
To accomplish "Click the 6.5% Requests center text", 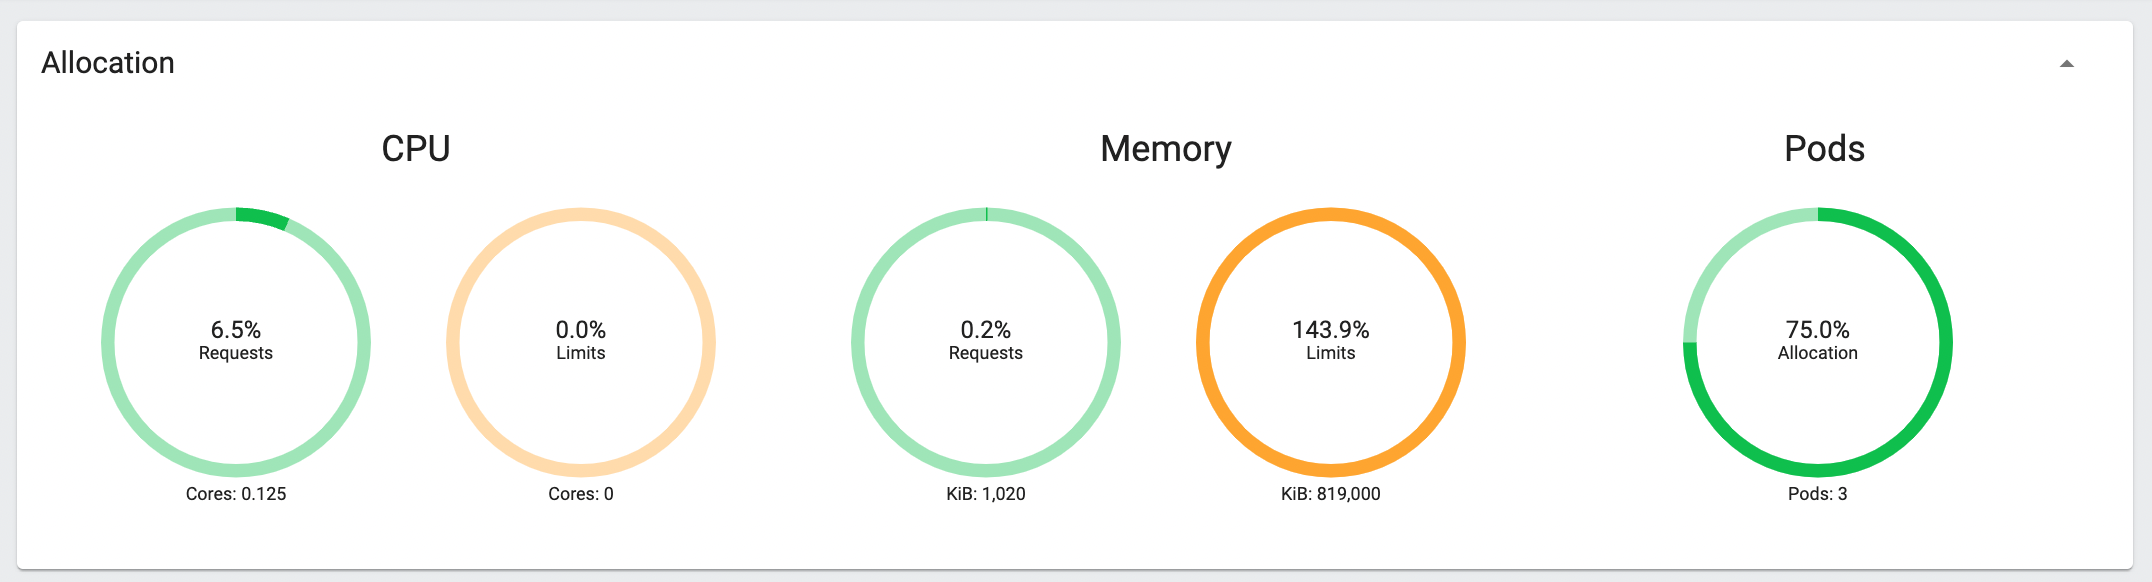I will pos(236,340).
